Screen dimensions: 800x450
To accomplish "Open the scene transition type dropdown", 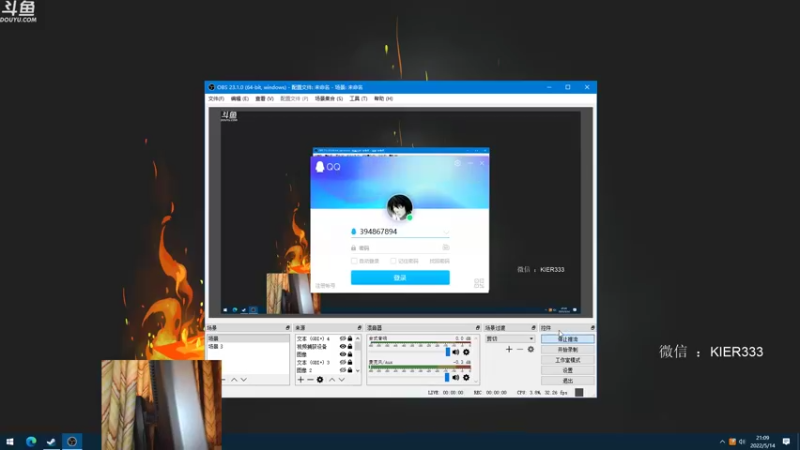I will pyautogui.click(x=510, y=339).
